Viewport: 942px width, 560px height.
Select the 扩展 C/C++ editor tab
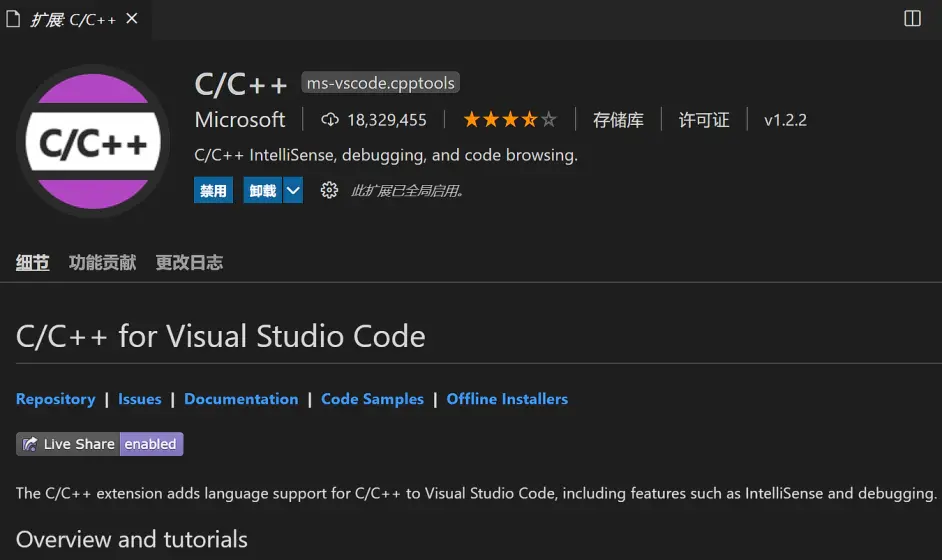75,20
